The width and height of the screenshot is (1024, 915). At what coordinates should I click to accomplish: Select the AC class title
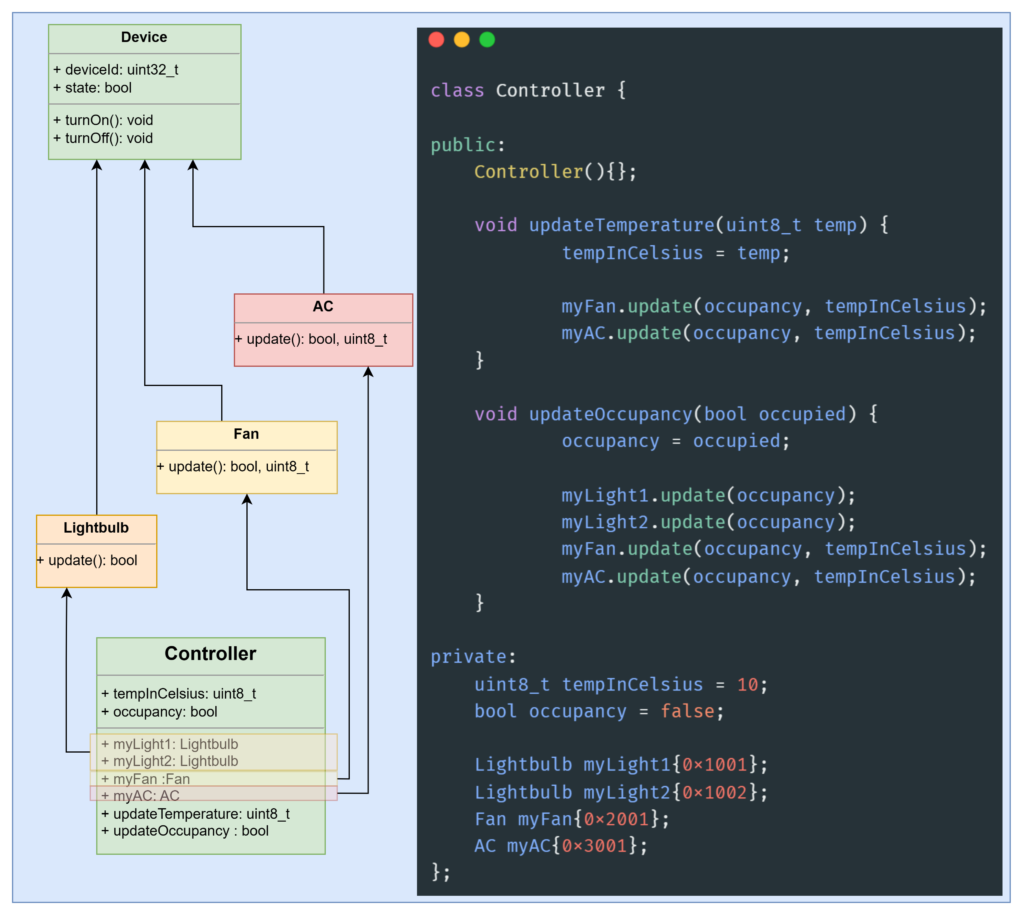(323, 306)
